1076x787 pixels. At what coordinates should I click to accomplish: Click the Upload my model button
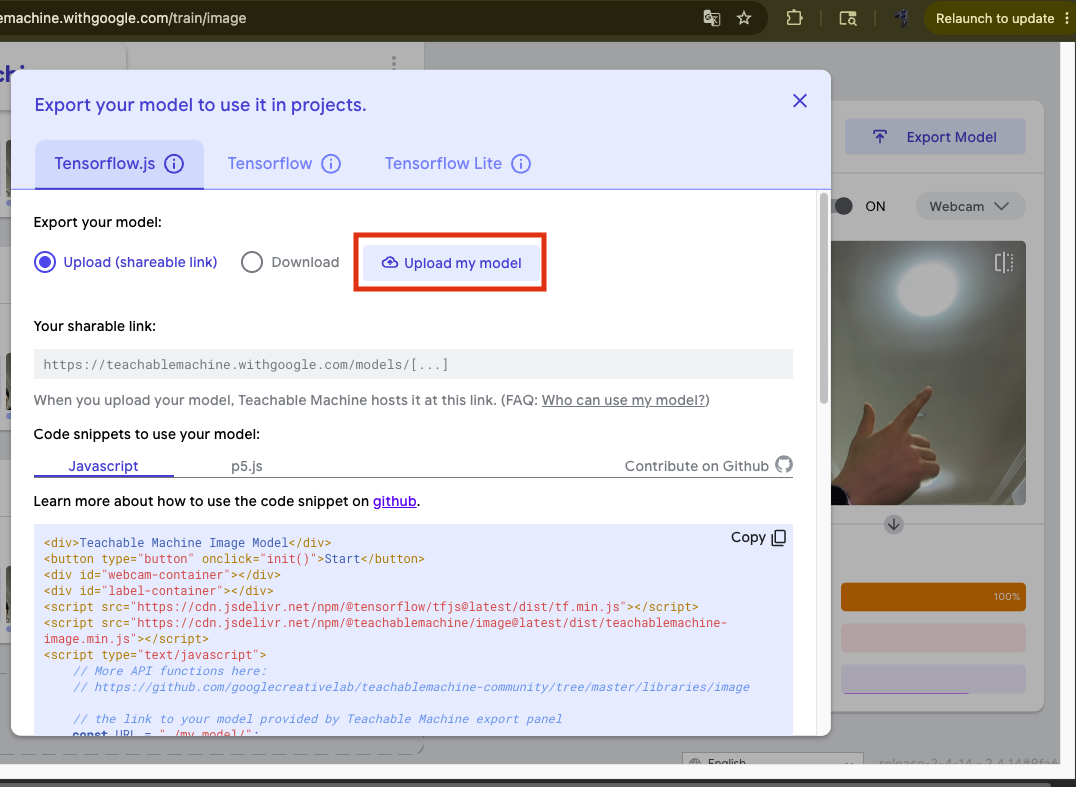(451, 263)
